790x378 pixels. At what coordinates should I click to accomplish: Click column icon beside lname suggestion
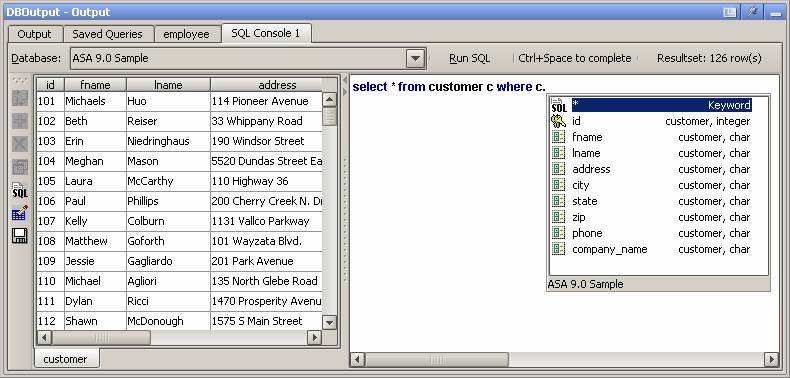pyautogui.click(x=559, y=153)
